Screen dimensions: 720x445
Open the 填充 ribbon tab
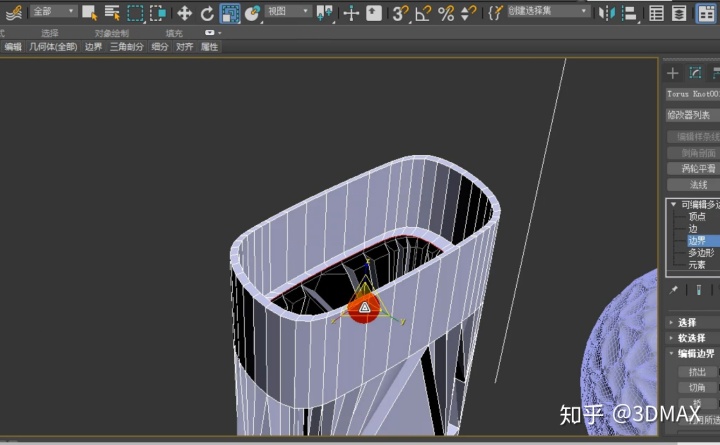174,33
